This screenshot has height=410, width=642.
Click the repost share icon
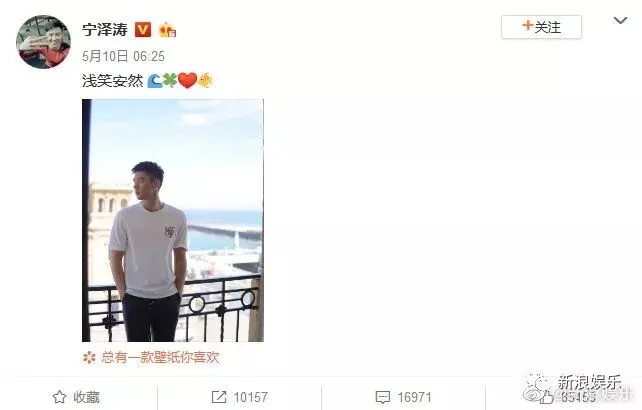(x=219, y=397)
